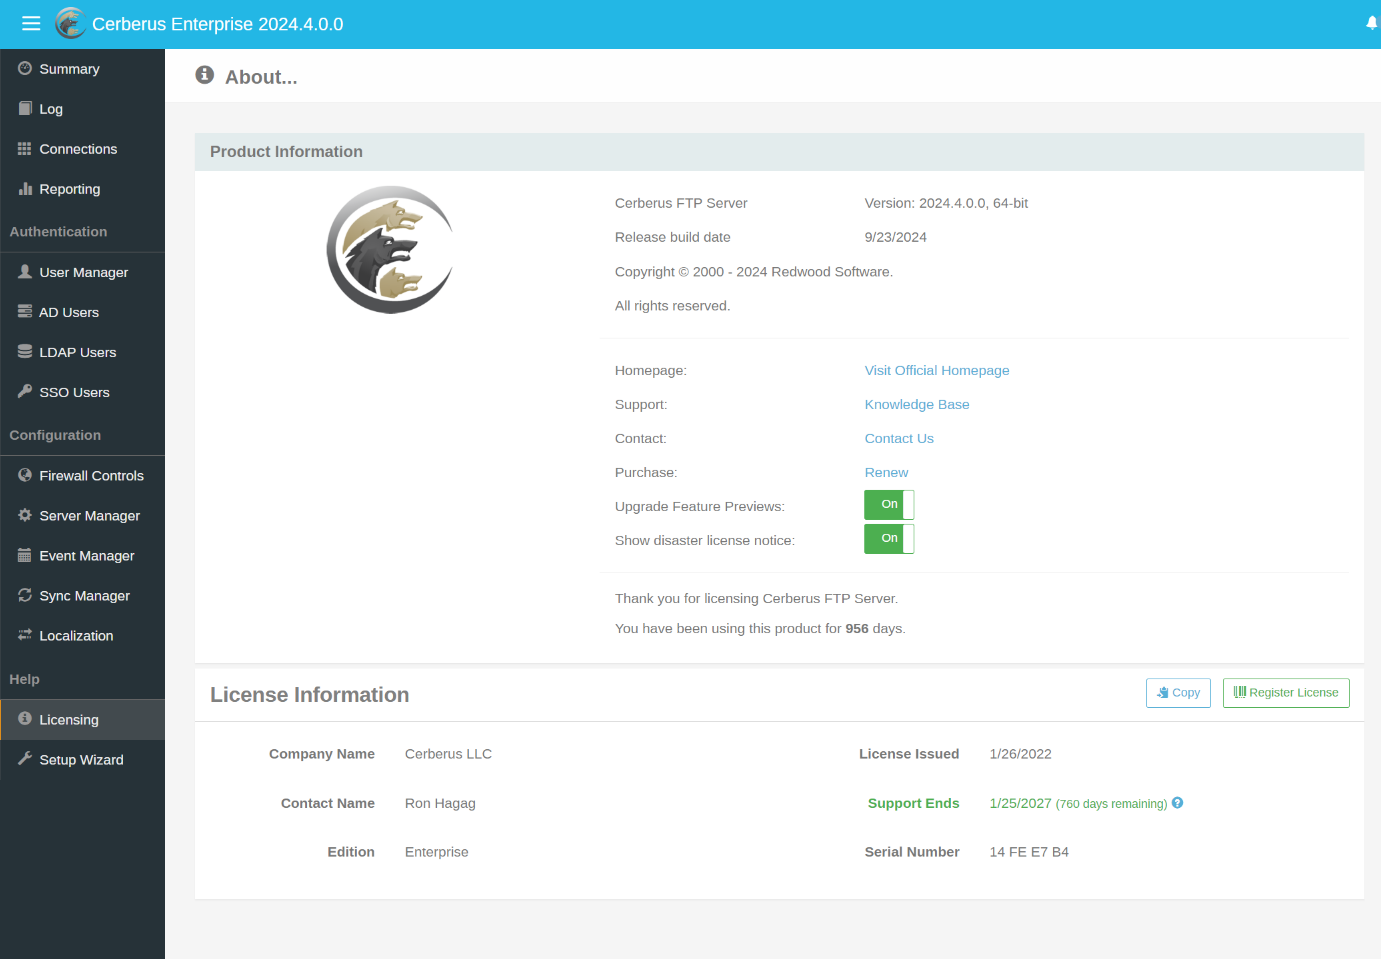This screenshot has height=959, width=1381.
Task: Click the Log book icon
Action: tap(25, 108)
